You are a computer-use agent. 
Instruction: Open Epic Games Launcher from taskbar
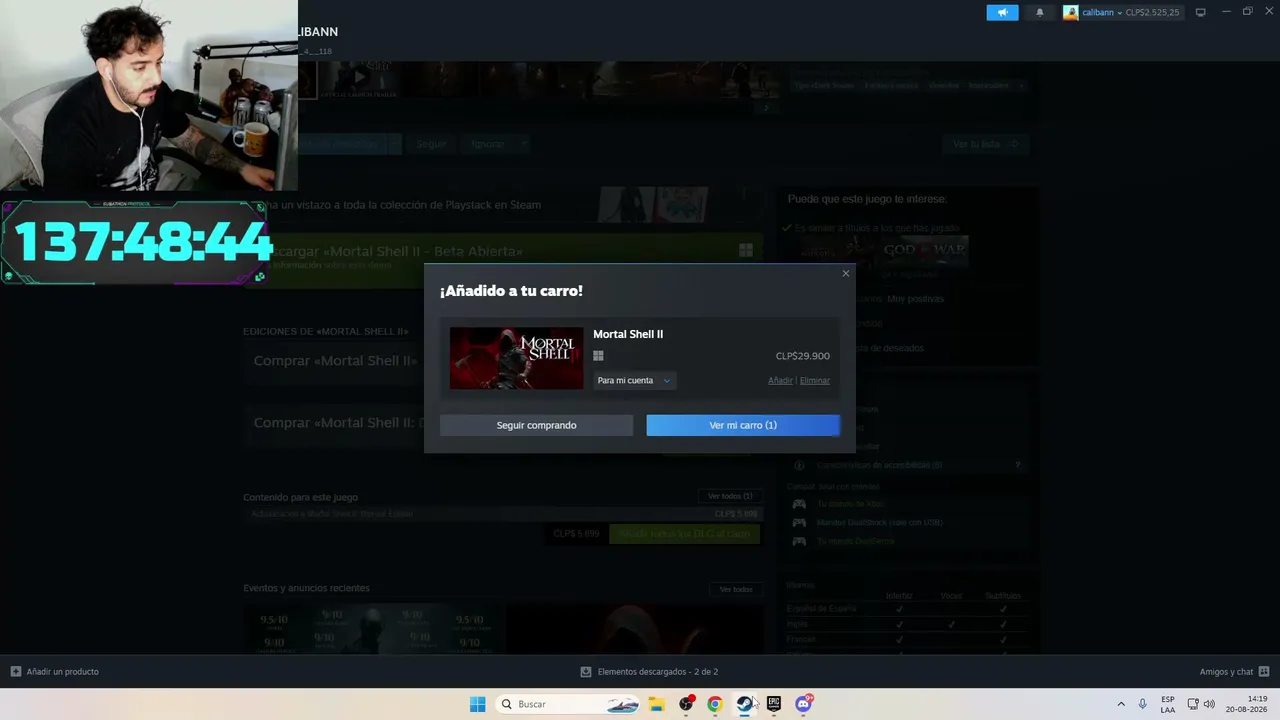[x=773, y=704]
